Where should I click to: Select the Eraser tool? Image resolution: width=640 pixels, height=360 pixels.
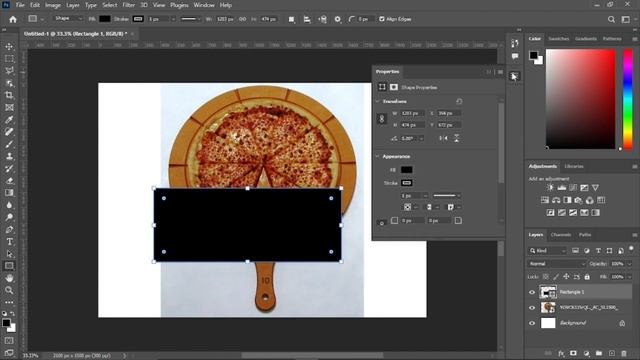pos(9,180)
